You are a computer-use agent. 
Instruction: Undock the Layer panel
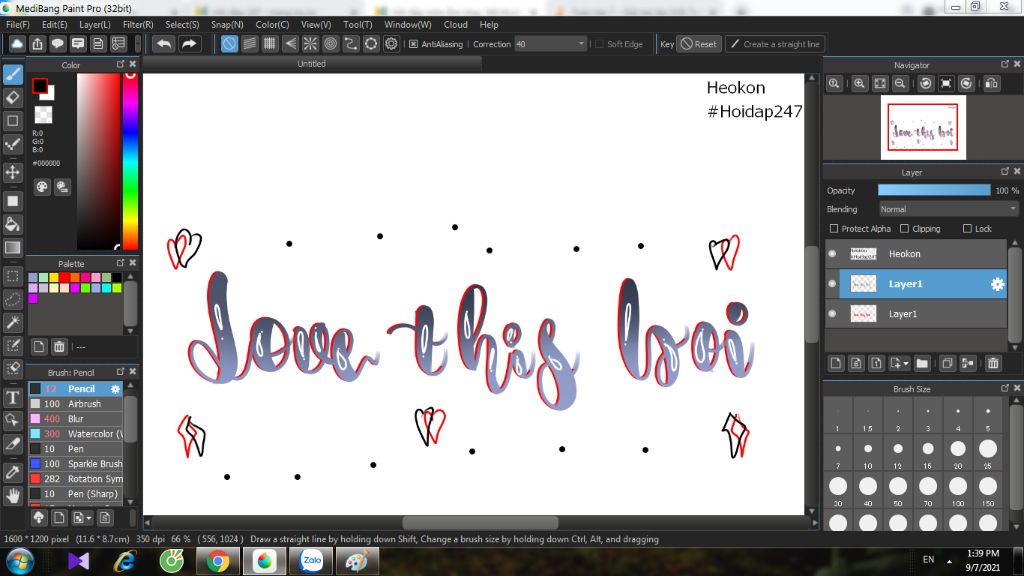(x=1004, y=171)
